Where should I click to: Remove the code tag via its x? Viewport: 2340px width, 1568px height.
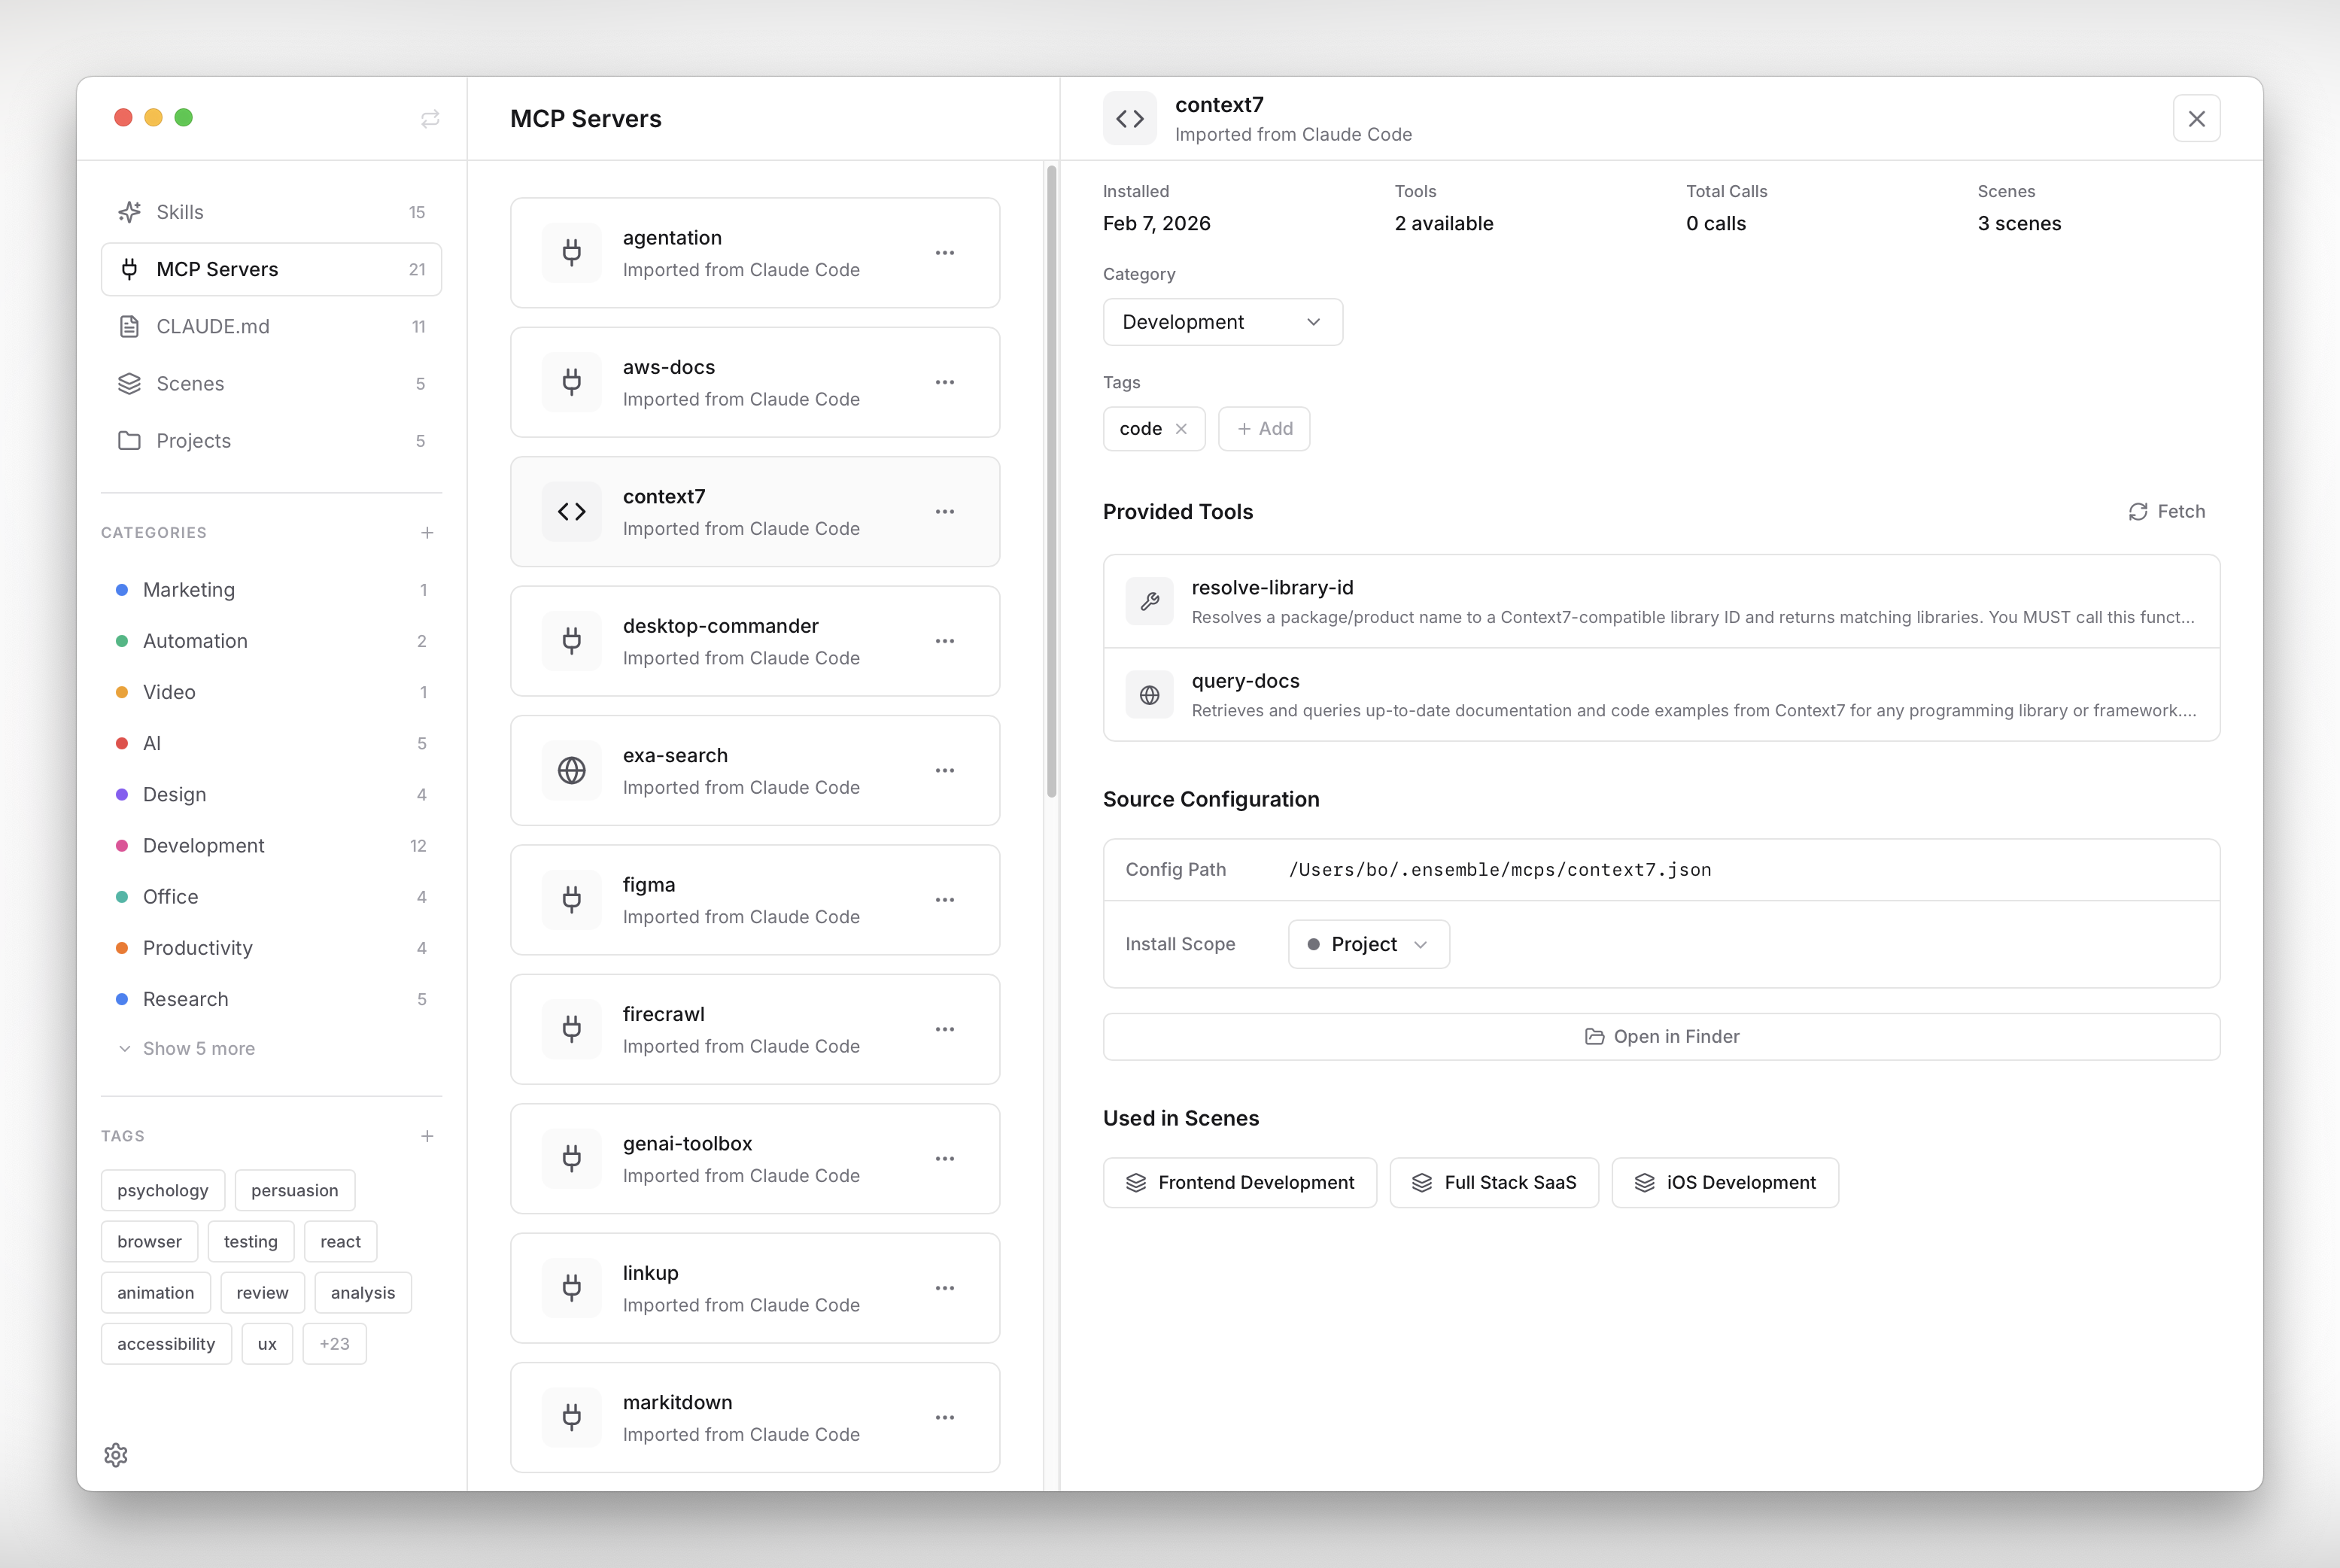(1181, 429)
